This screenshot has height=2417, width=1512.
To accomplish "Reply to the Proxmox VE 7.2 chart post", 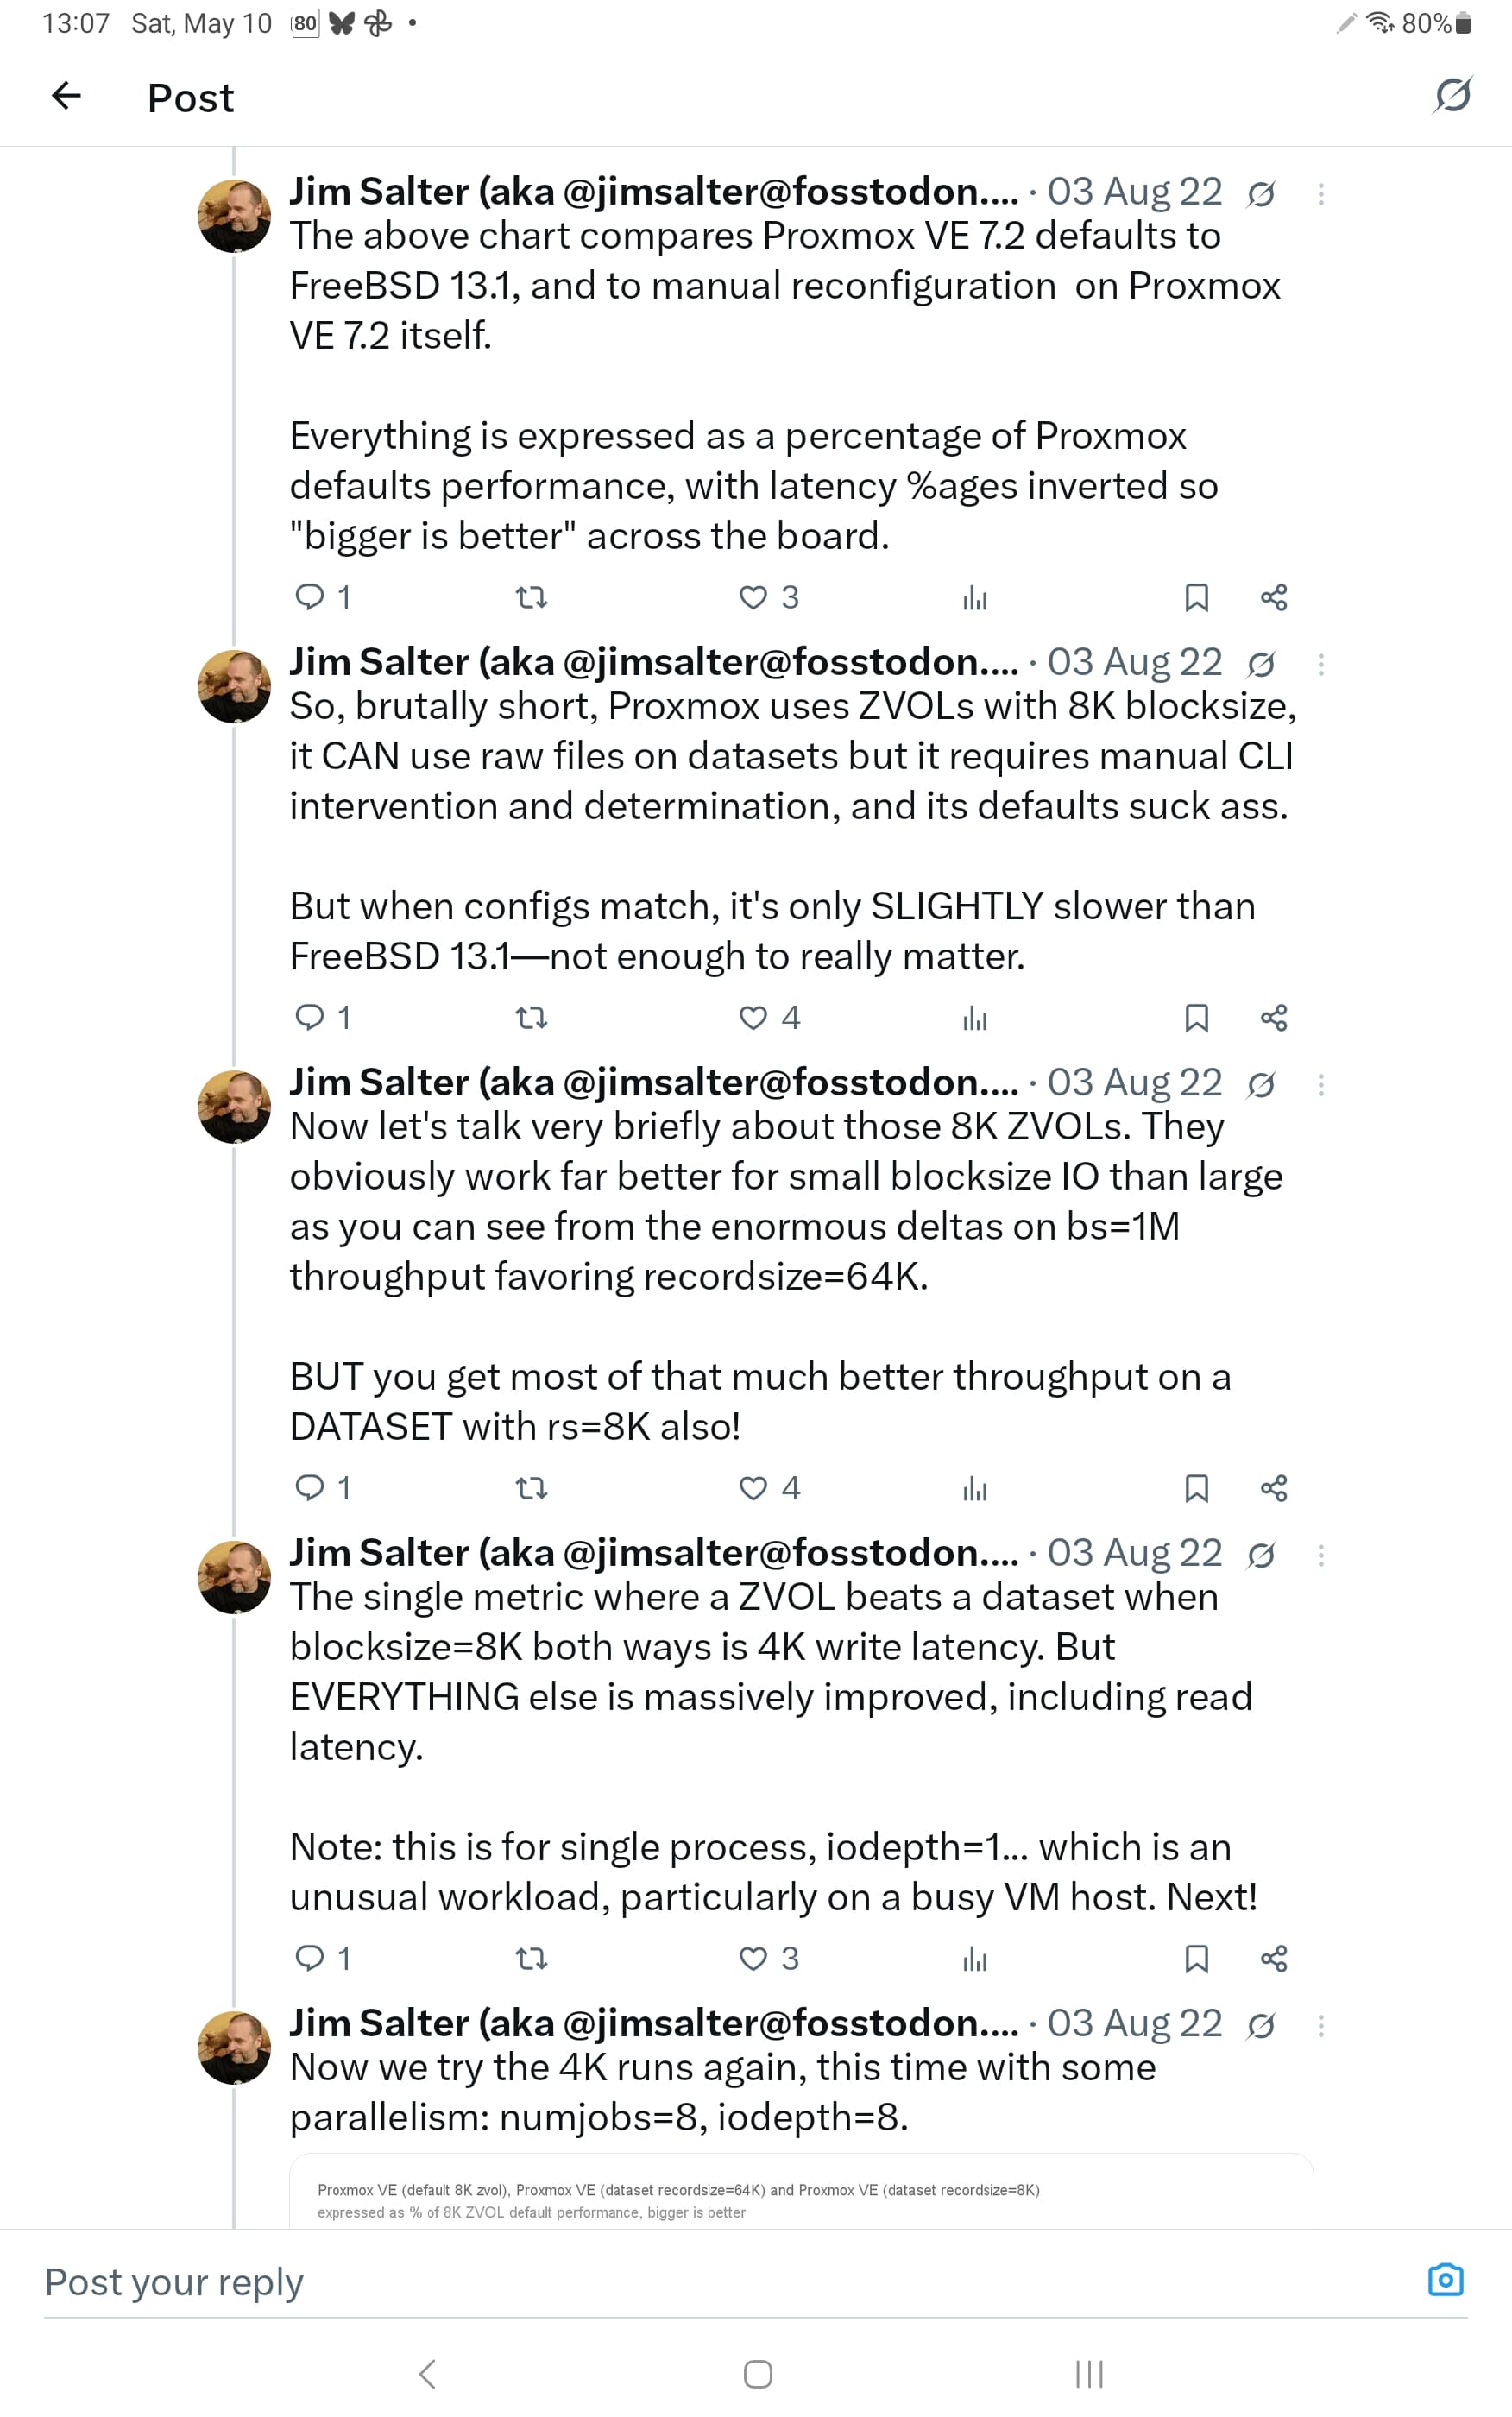I will (310, 597).
